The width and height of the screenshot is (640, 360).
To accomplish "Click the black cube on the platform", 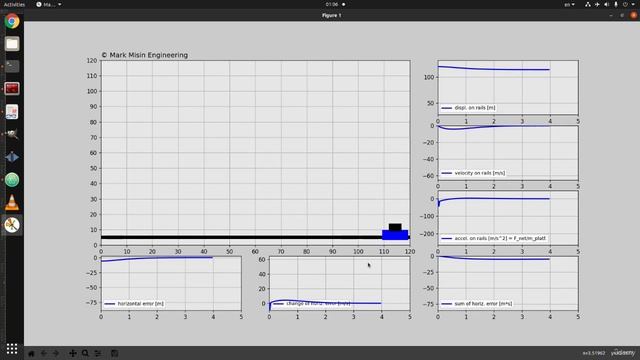I will (395, 227).
